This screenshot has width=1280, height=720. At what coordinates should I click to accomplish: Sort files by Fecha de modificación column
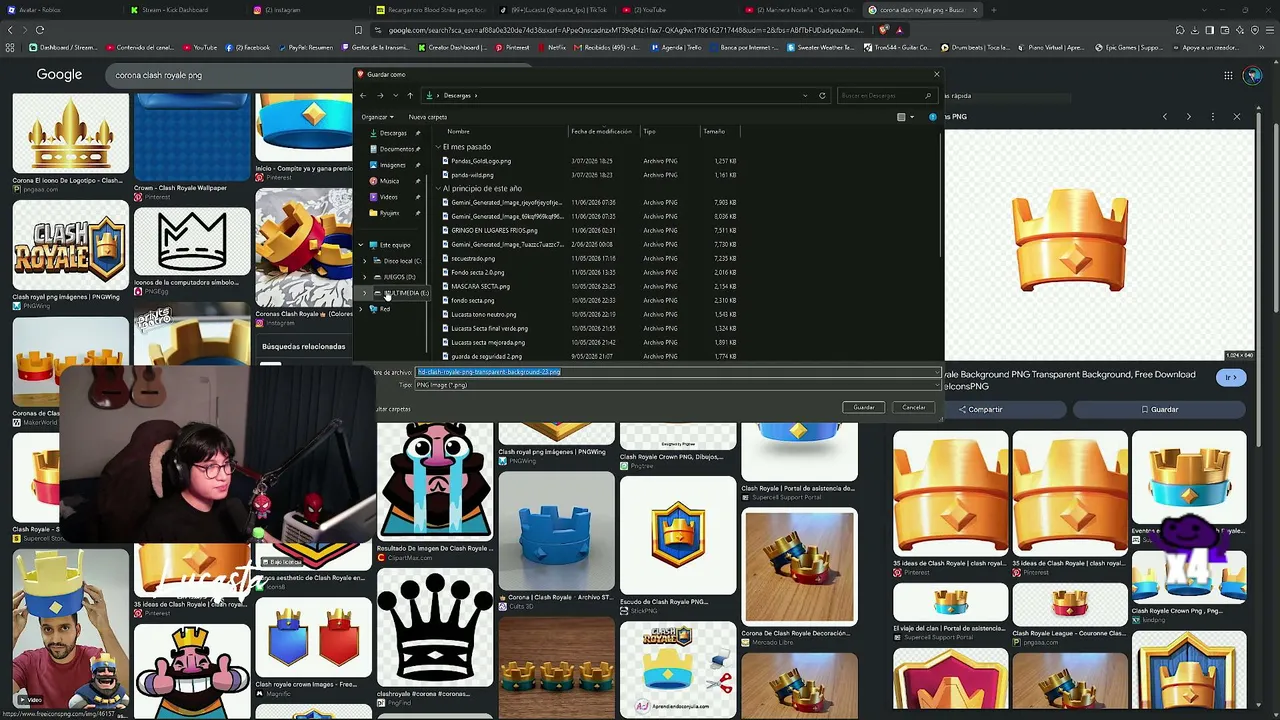(601, 131)
